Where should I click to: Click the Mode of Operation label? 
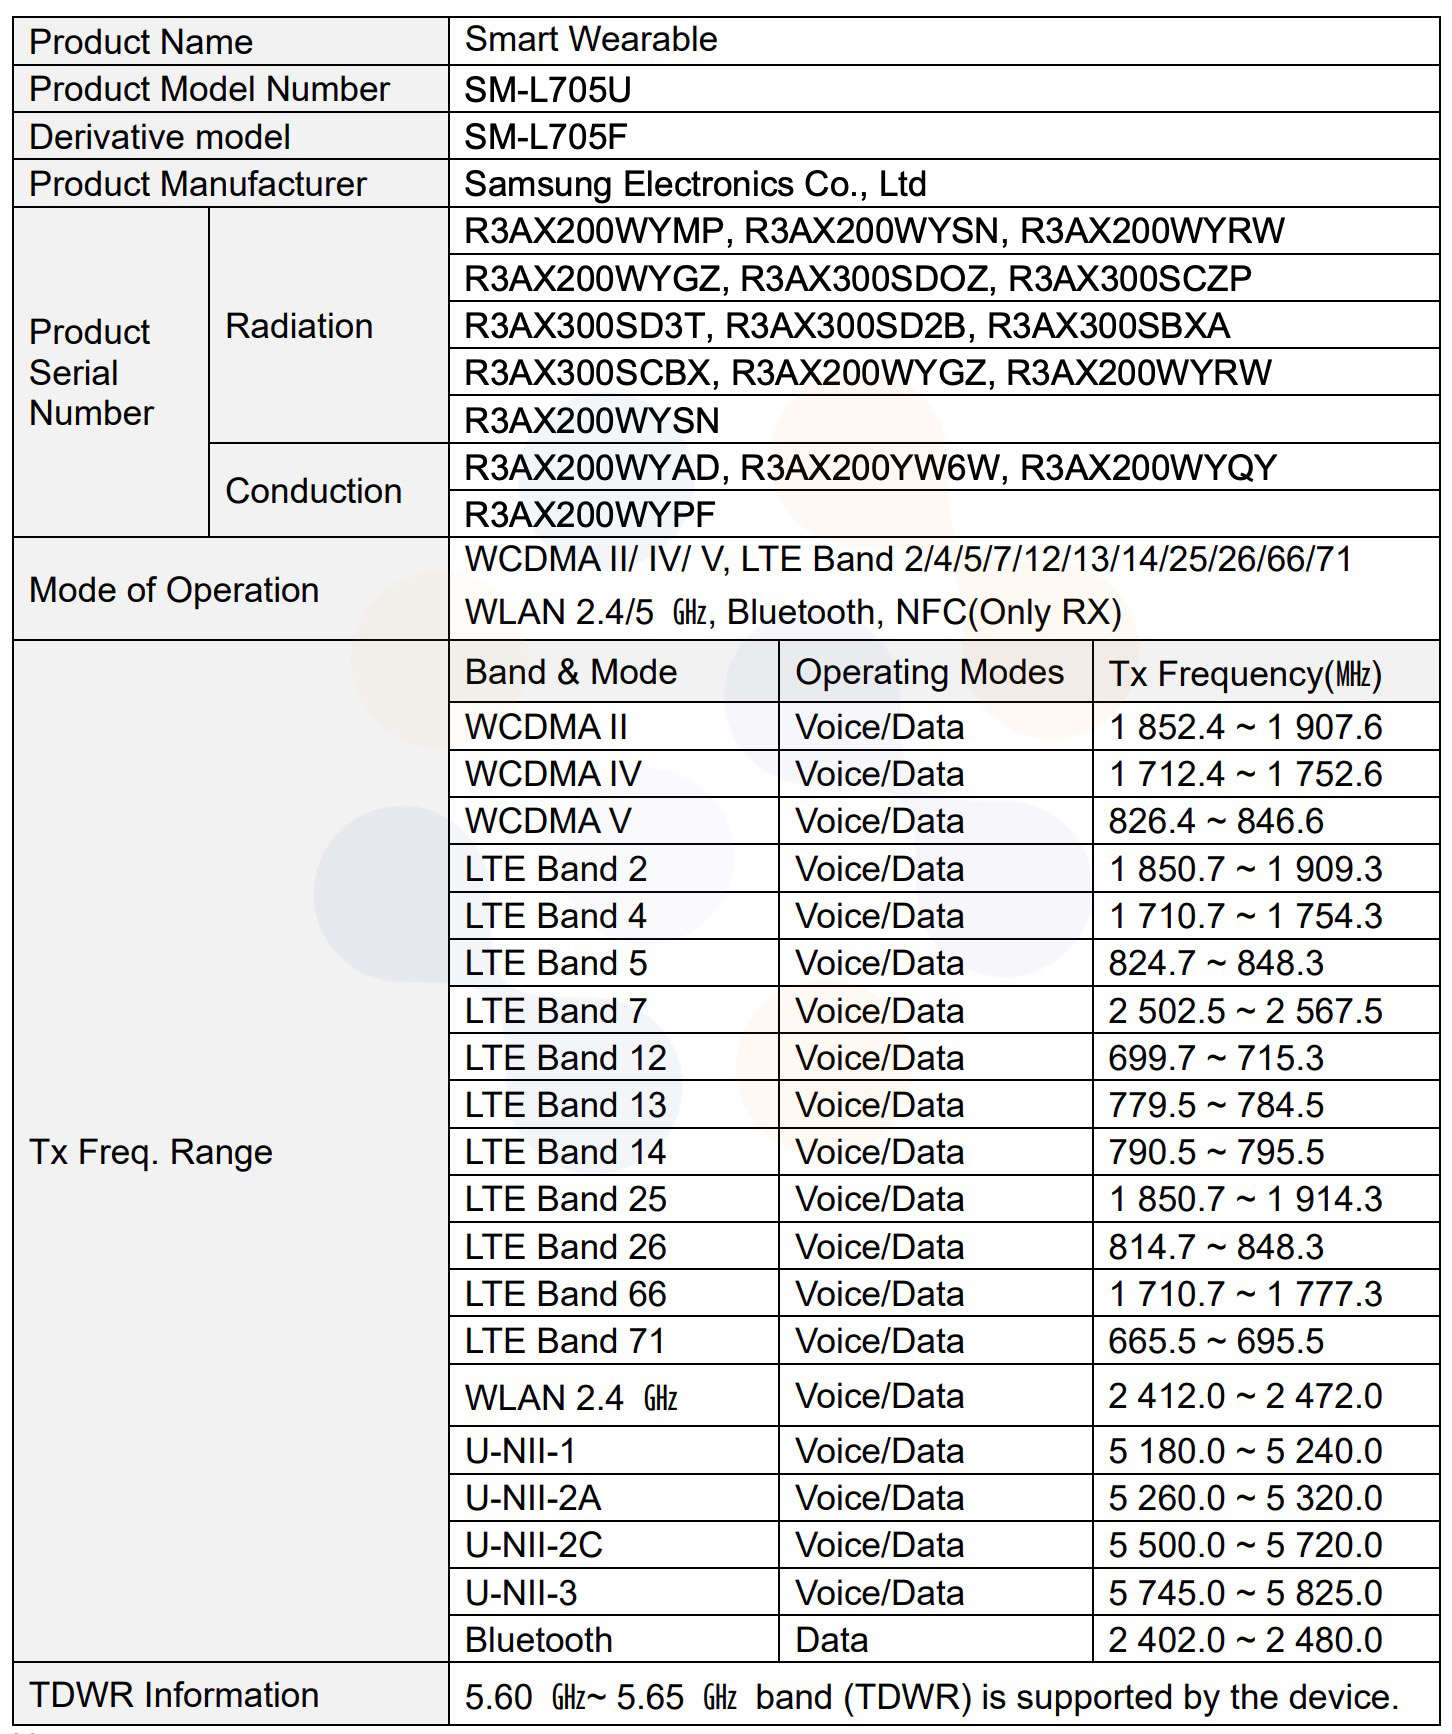(174, 590)
